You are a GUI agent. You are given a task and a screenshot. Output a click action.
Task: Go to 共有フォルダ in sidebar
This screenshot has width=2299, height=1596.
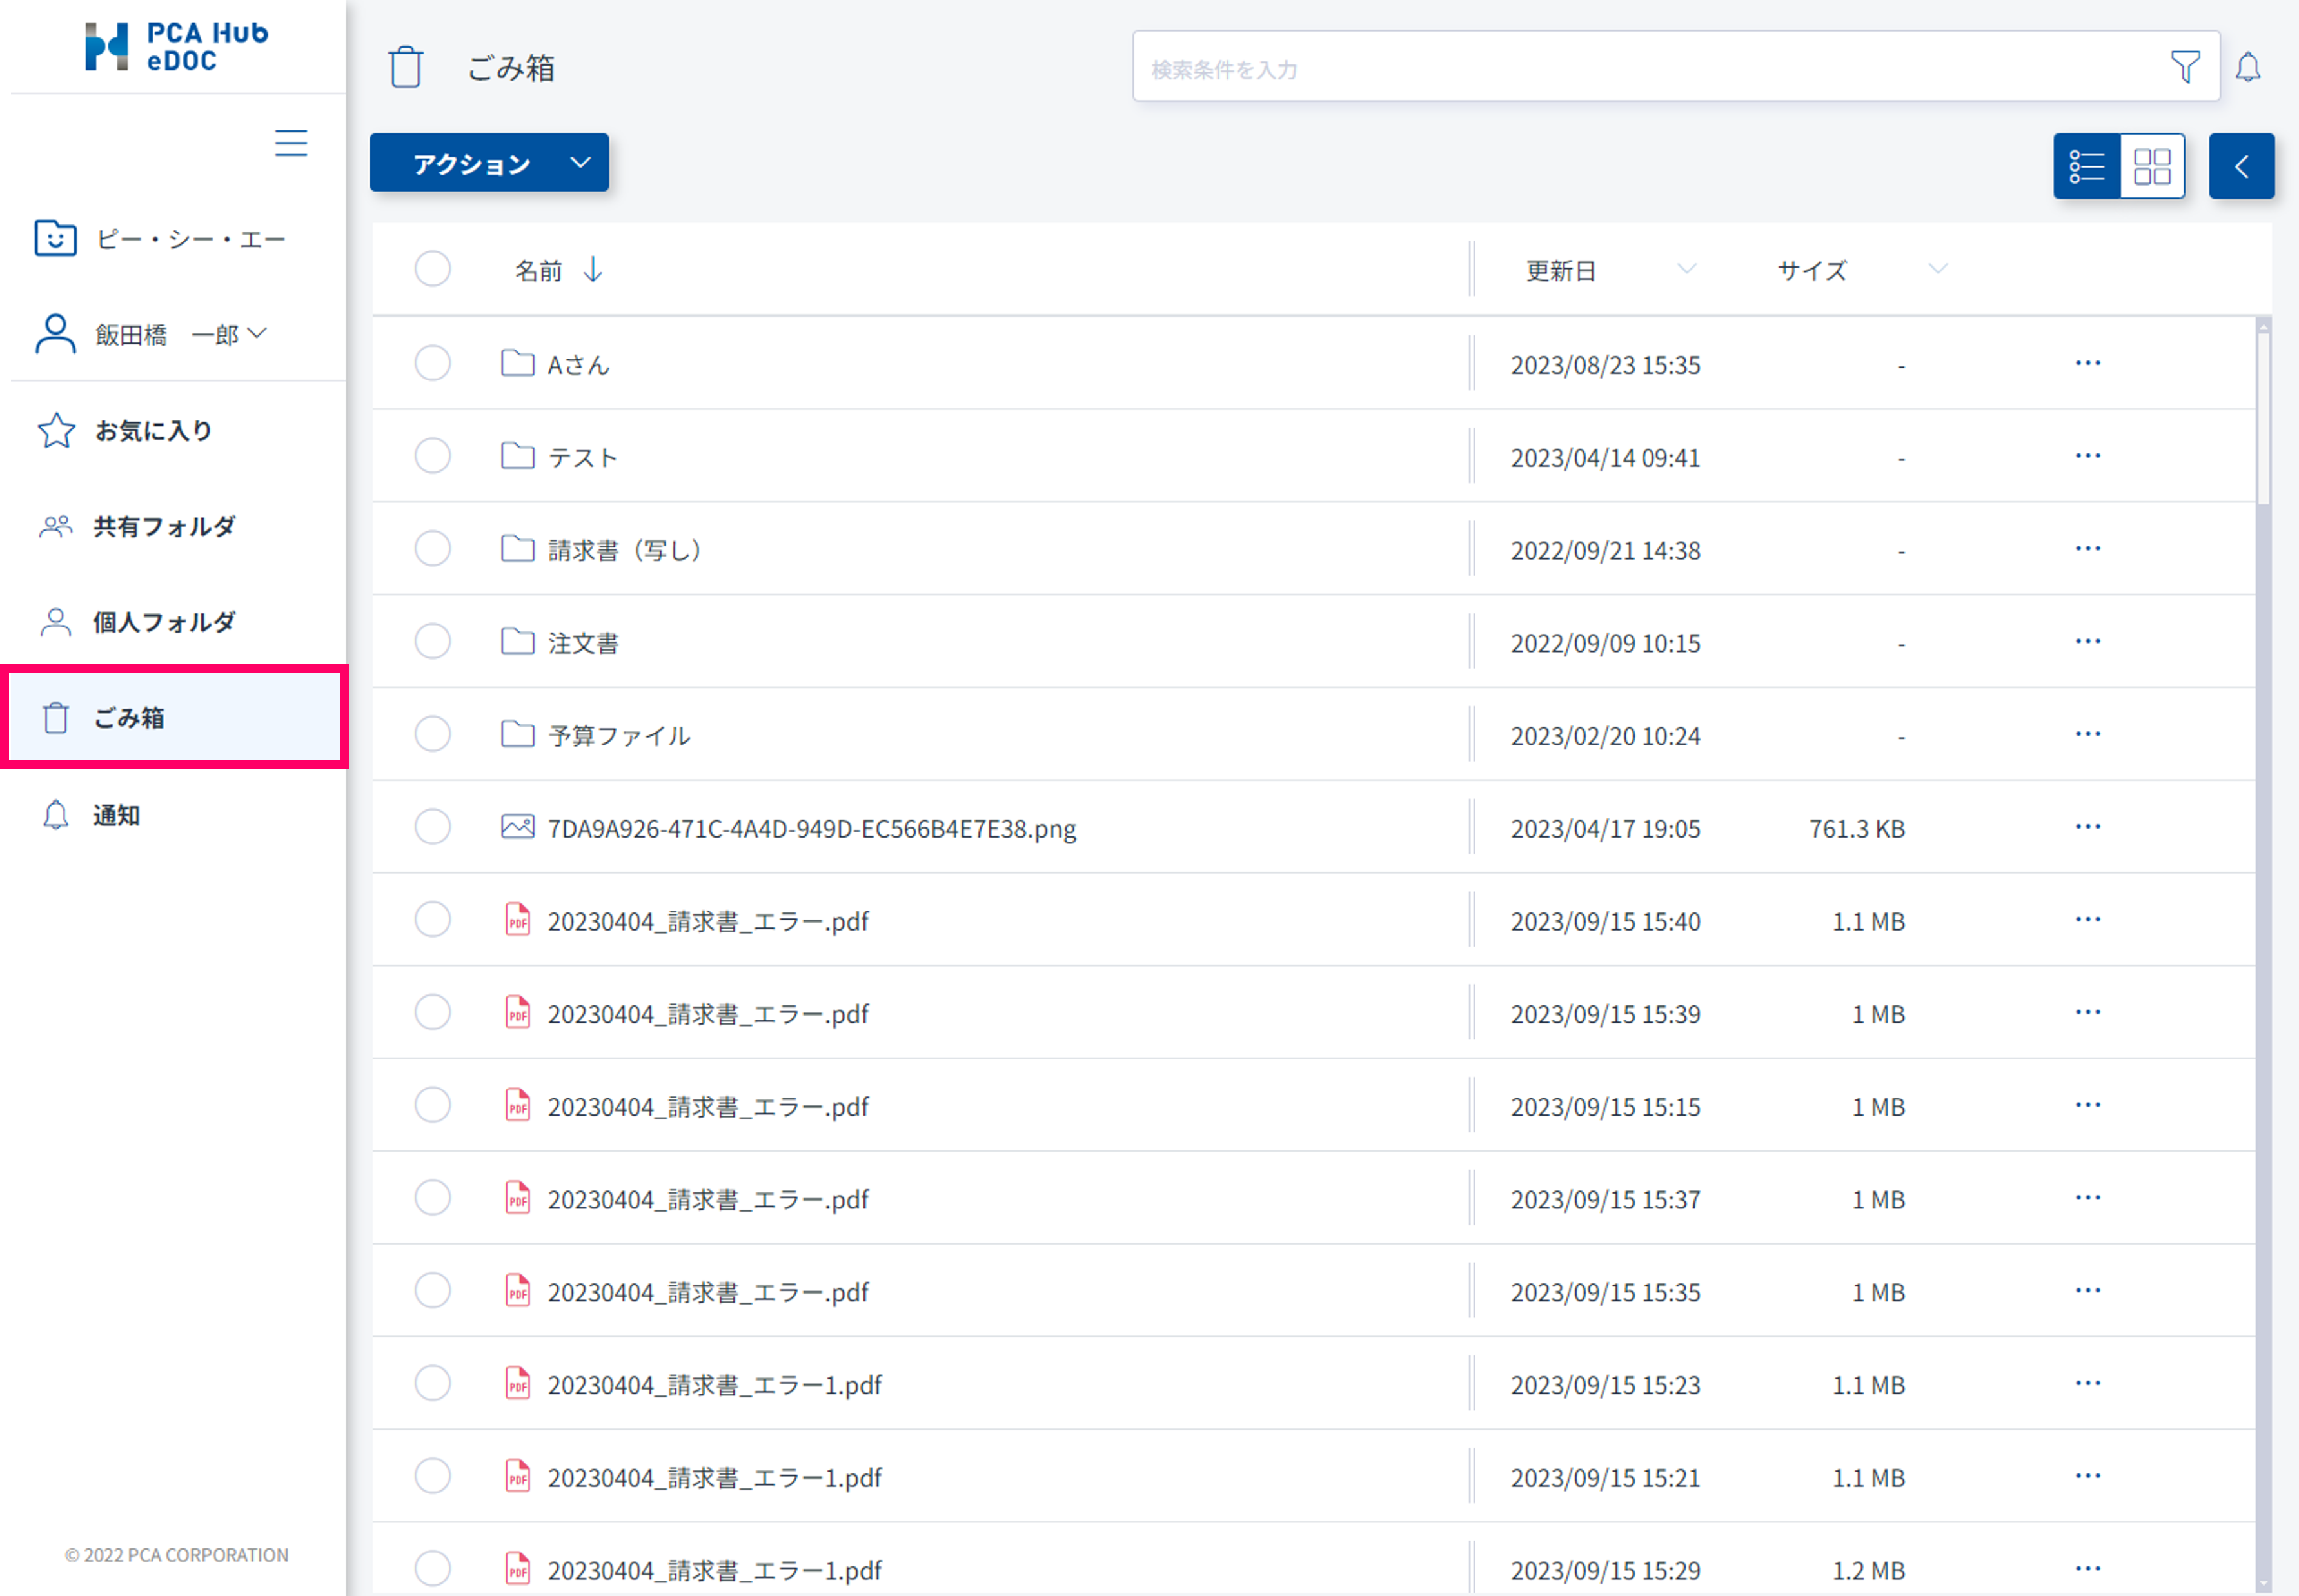[x=164, y=527]
